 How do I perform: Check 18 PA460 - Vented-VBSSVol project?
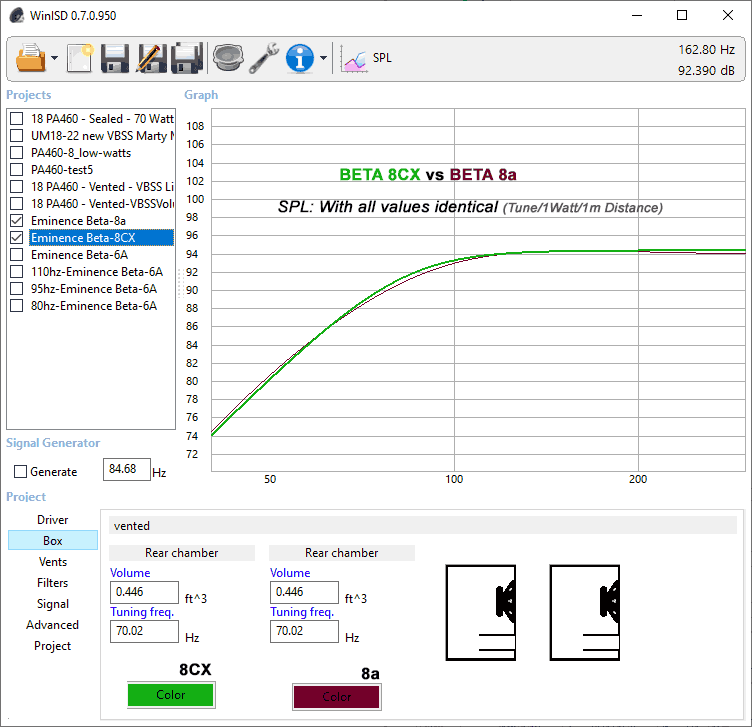[x=17, y=204]
